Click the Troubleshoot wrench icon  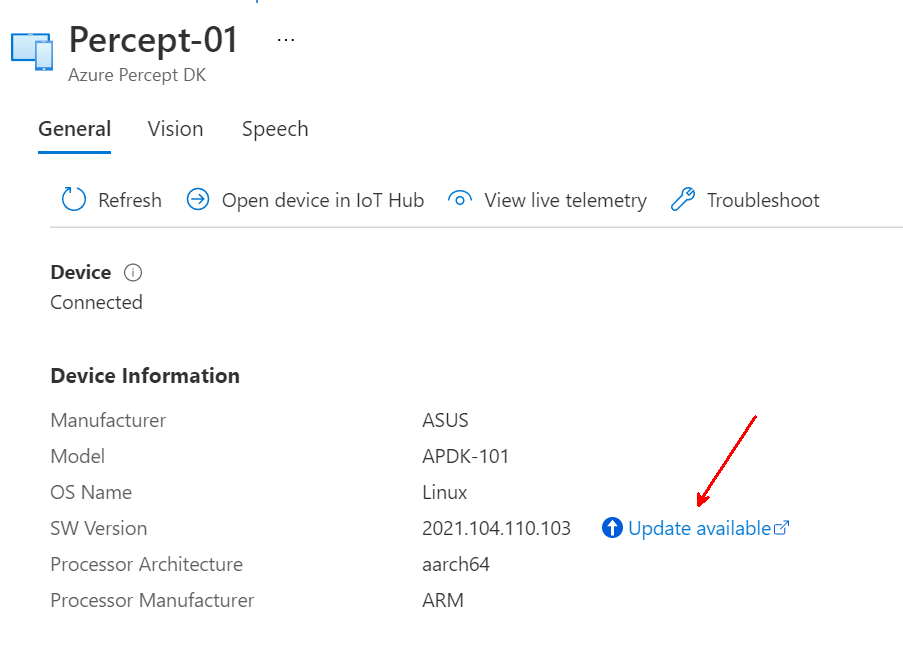pos(683,199)
